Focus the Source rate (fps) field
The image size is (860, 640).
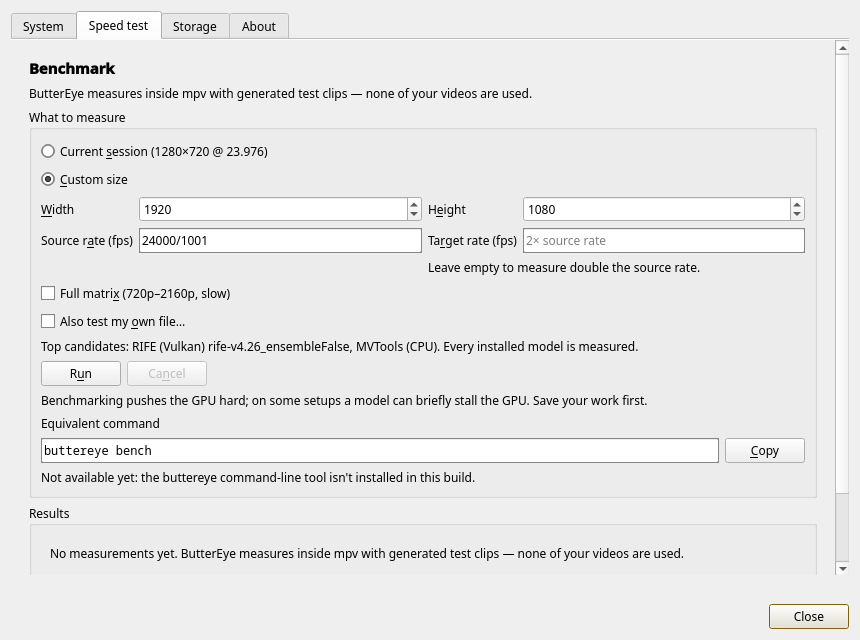pyautogui.click(x=280, y=241)
